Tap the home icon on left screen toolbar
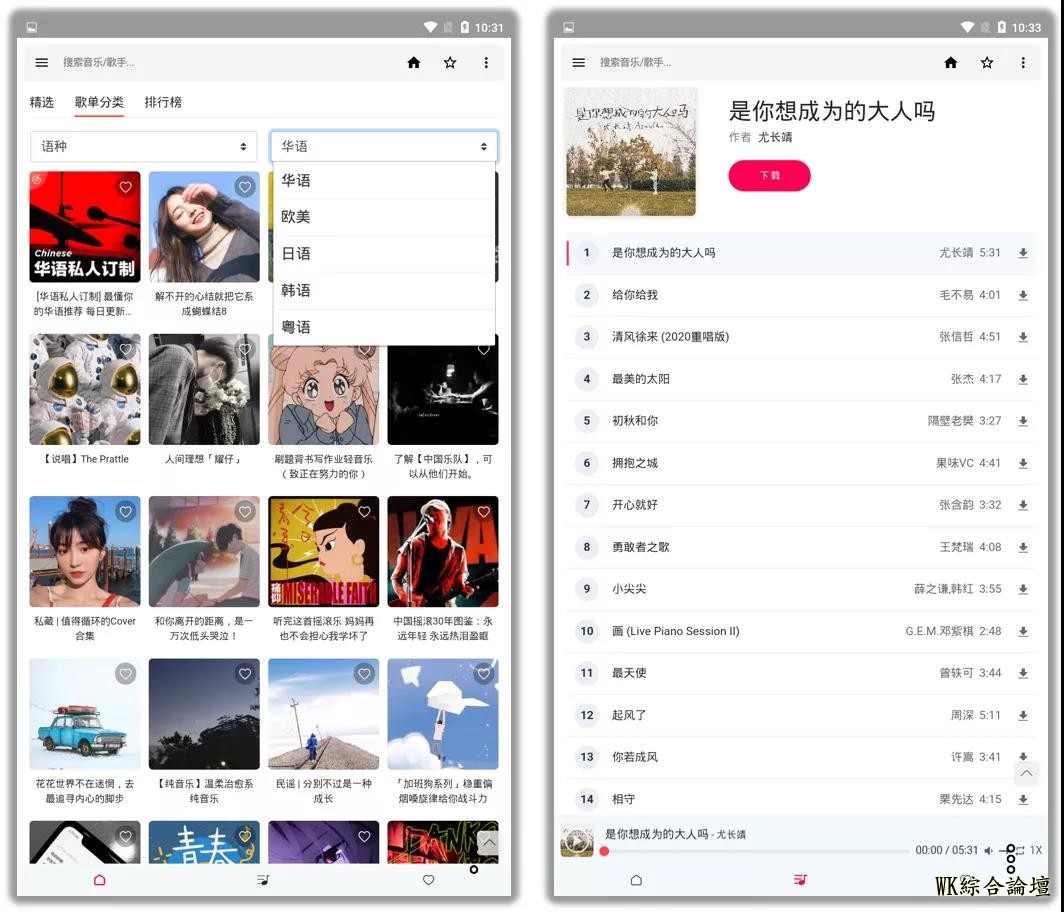This screenshot has height=912, width=1064. click(413, 62)
